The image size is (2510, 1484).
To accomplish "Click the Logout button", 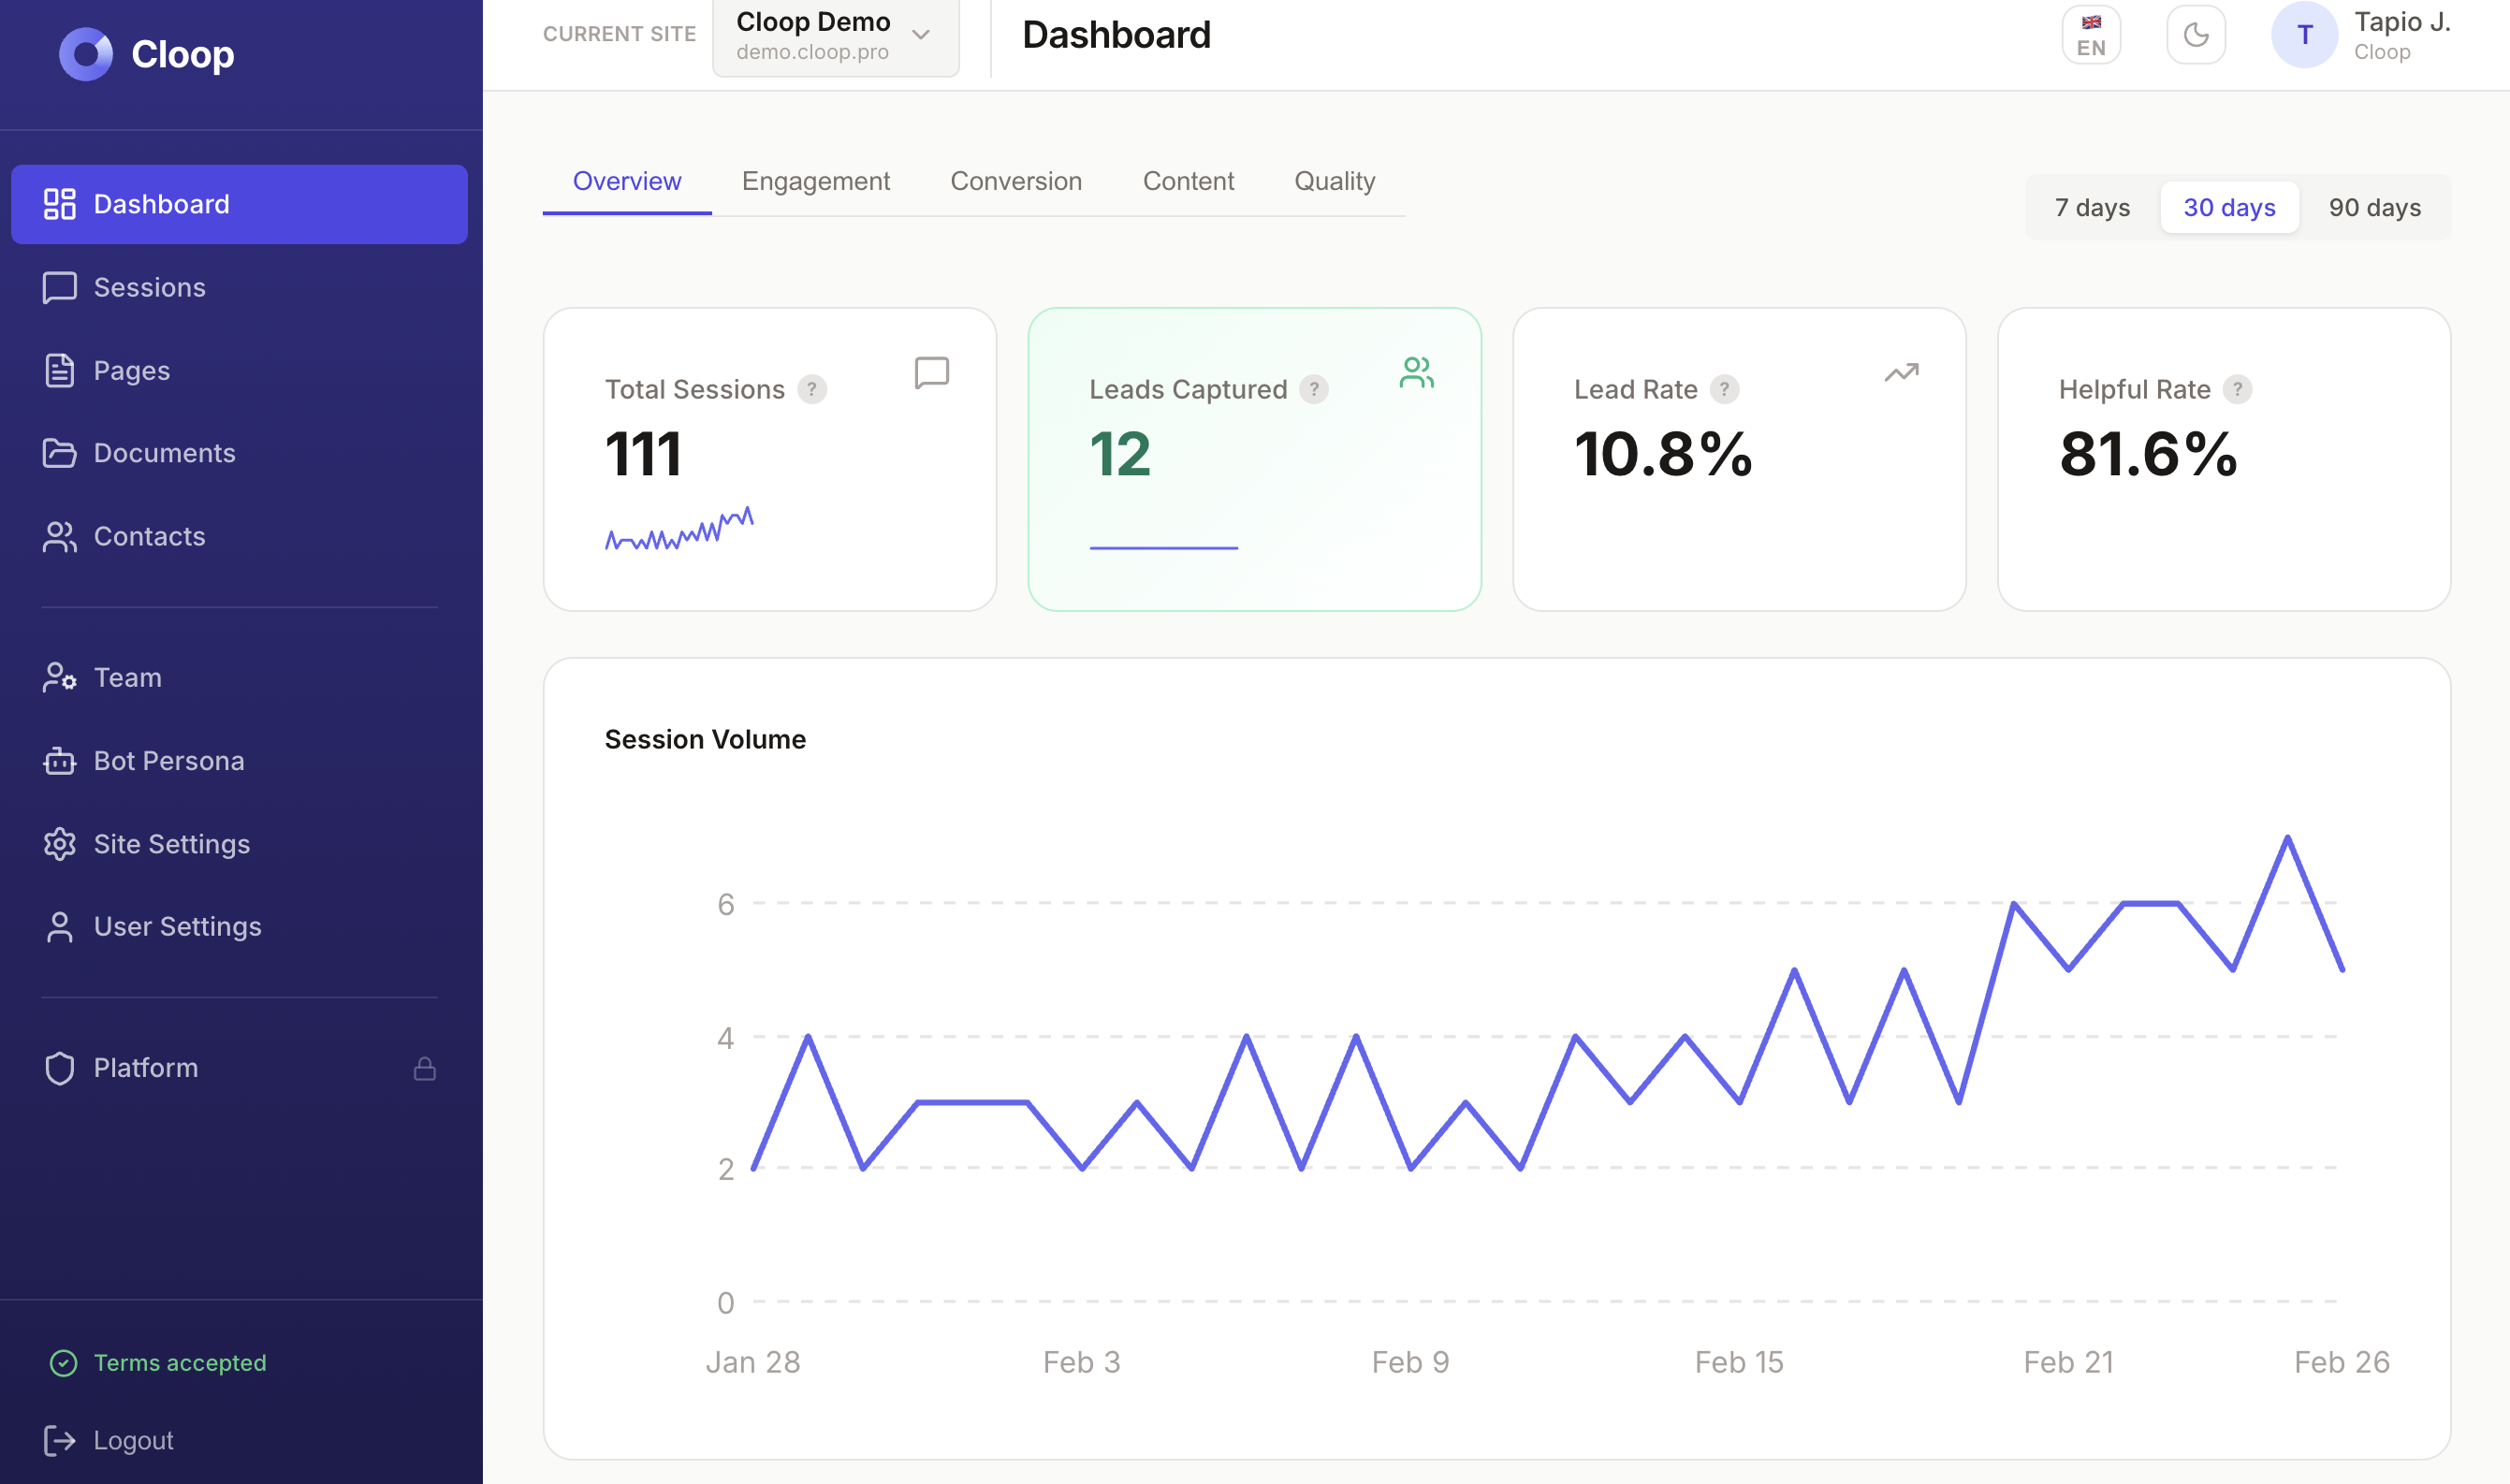I will [x=133, y=1439].
